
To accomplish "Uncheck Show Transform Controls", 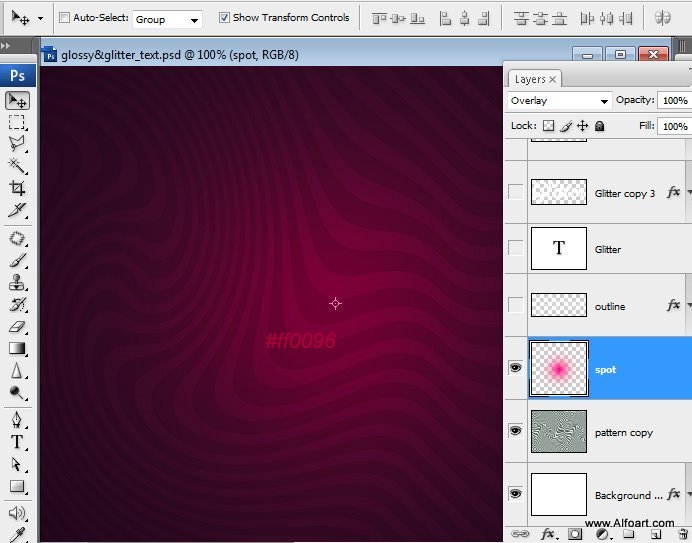I will 224,18.
